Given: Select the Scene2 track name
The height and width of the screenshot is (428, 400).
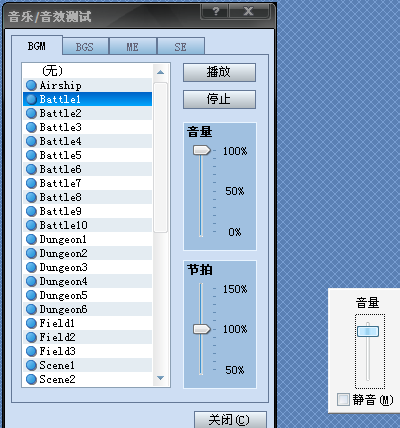Looking at the screenshot, I should 57,379.
